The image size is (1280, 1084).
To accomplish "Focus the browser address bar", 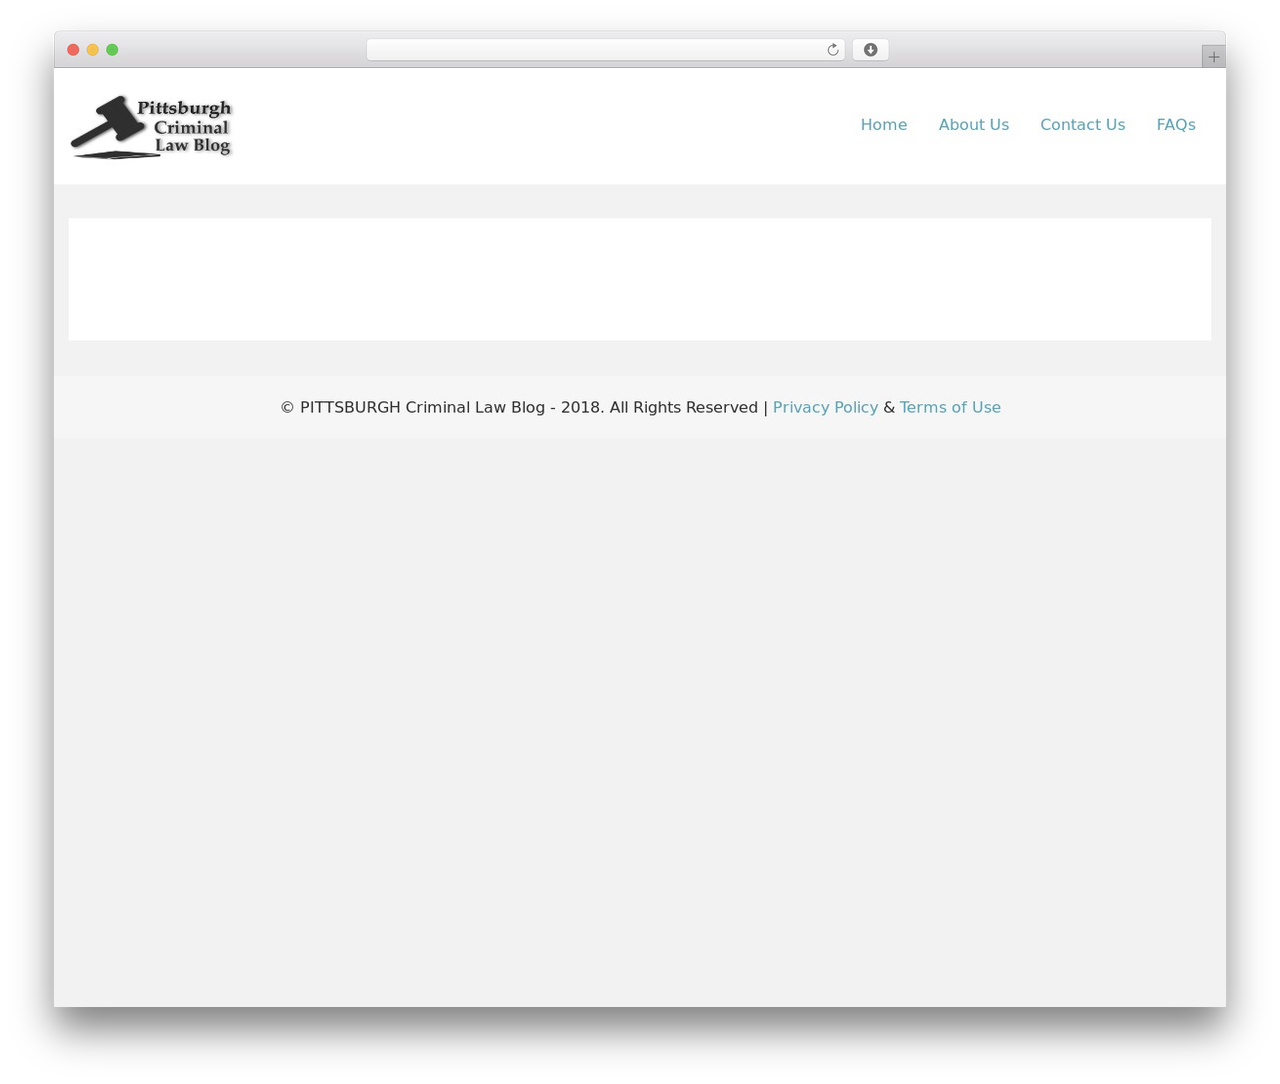I will (605, 50).
